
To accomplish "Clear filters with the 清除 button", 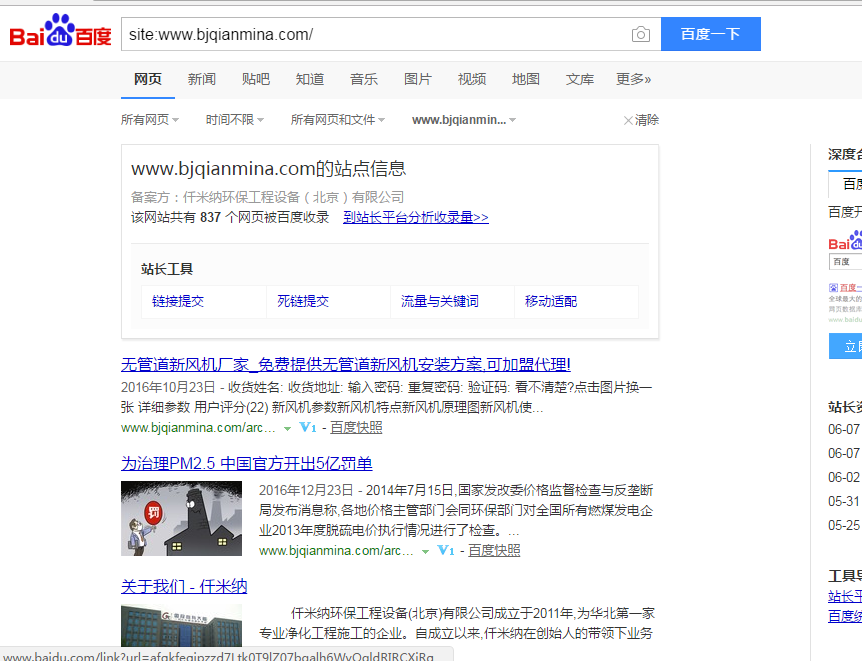I will (x=641, y=120).
